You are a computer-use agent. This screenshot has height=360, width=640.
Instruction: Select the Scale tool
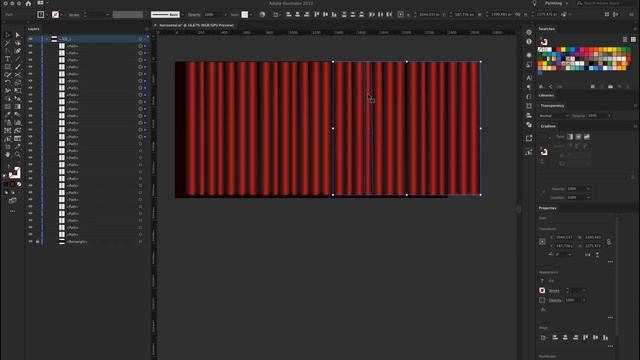click(18, 83)
